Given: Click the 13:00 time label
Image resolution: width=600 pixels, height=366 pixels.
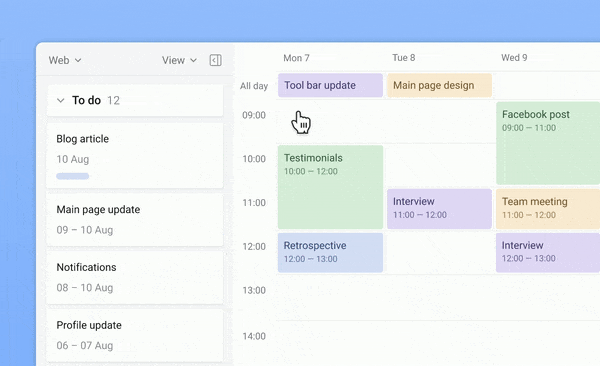Looking at the screenshot, I should point(254,291).
